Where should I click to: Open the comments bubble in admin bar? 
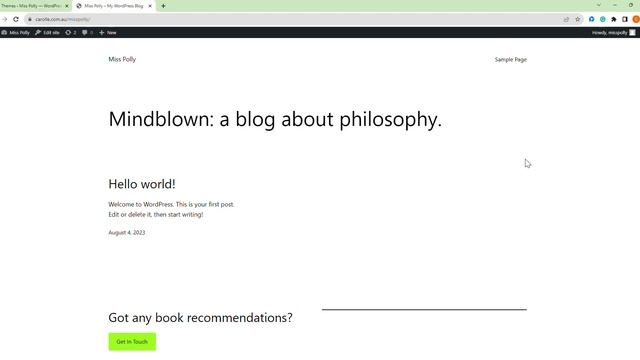(87, 32)
